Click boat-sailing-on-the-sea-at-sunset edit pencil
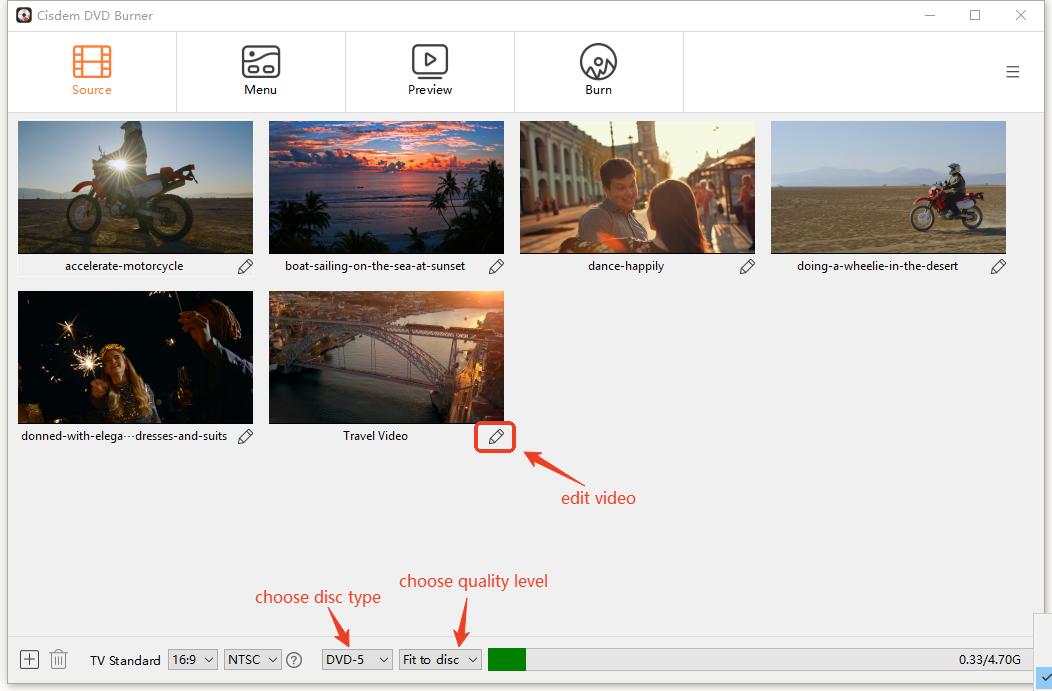Image resolution: width=1052 pixels, height=691 pixels. [x=496, y=266]
